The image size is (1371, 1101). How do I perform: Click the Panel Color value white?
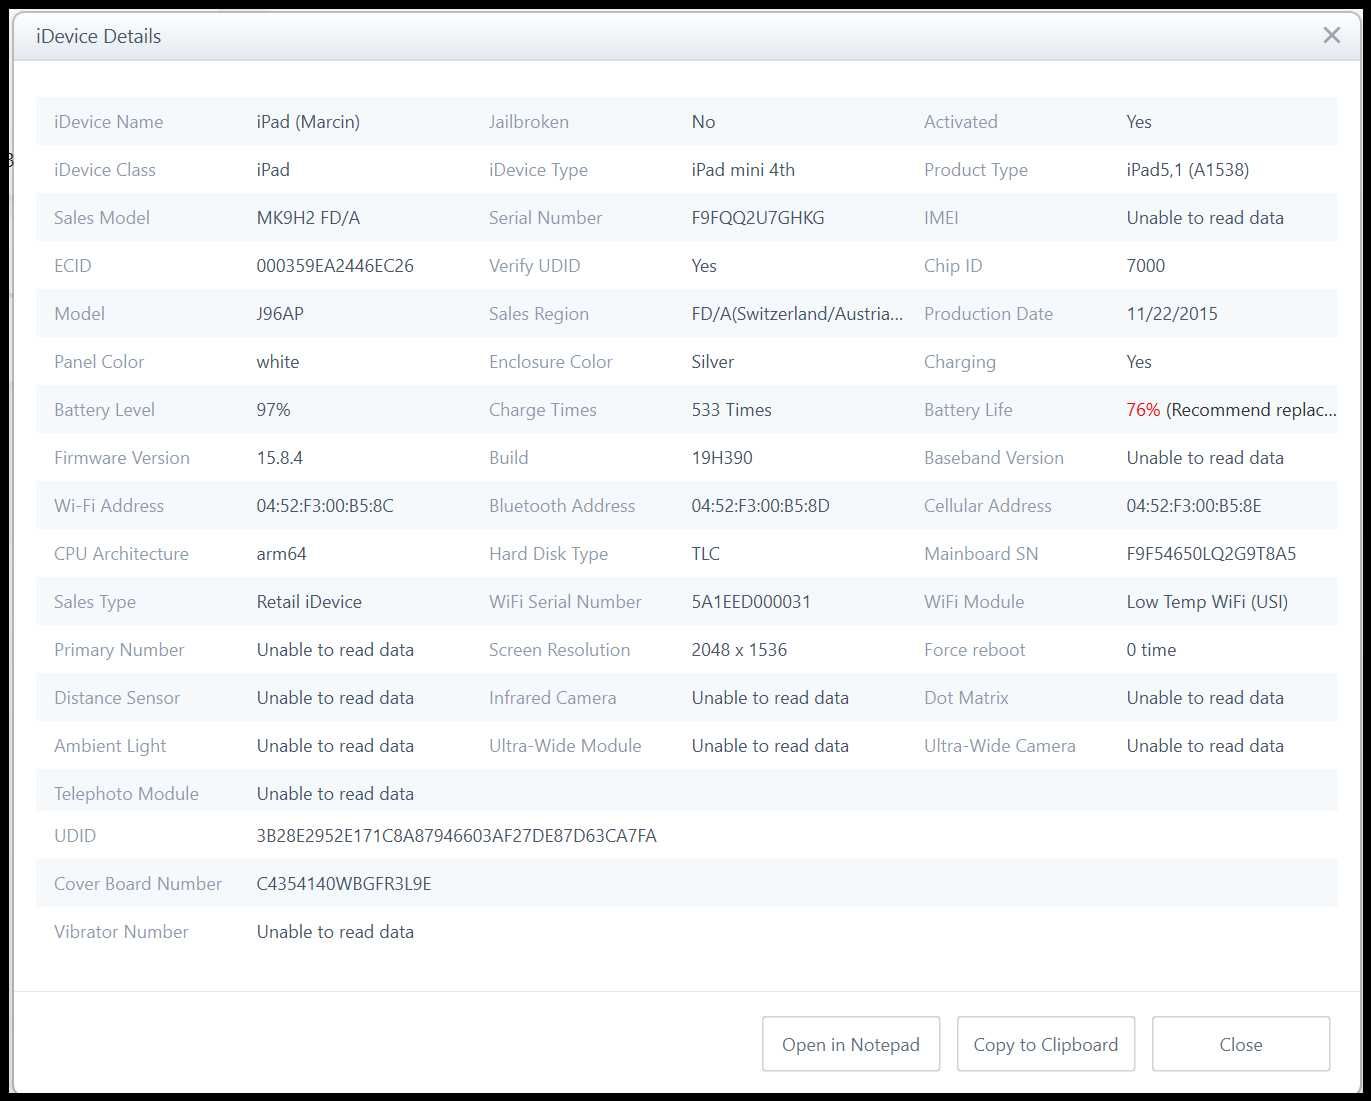[278, 362]
